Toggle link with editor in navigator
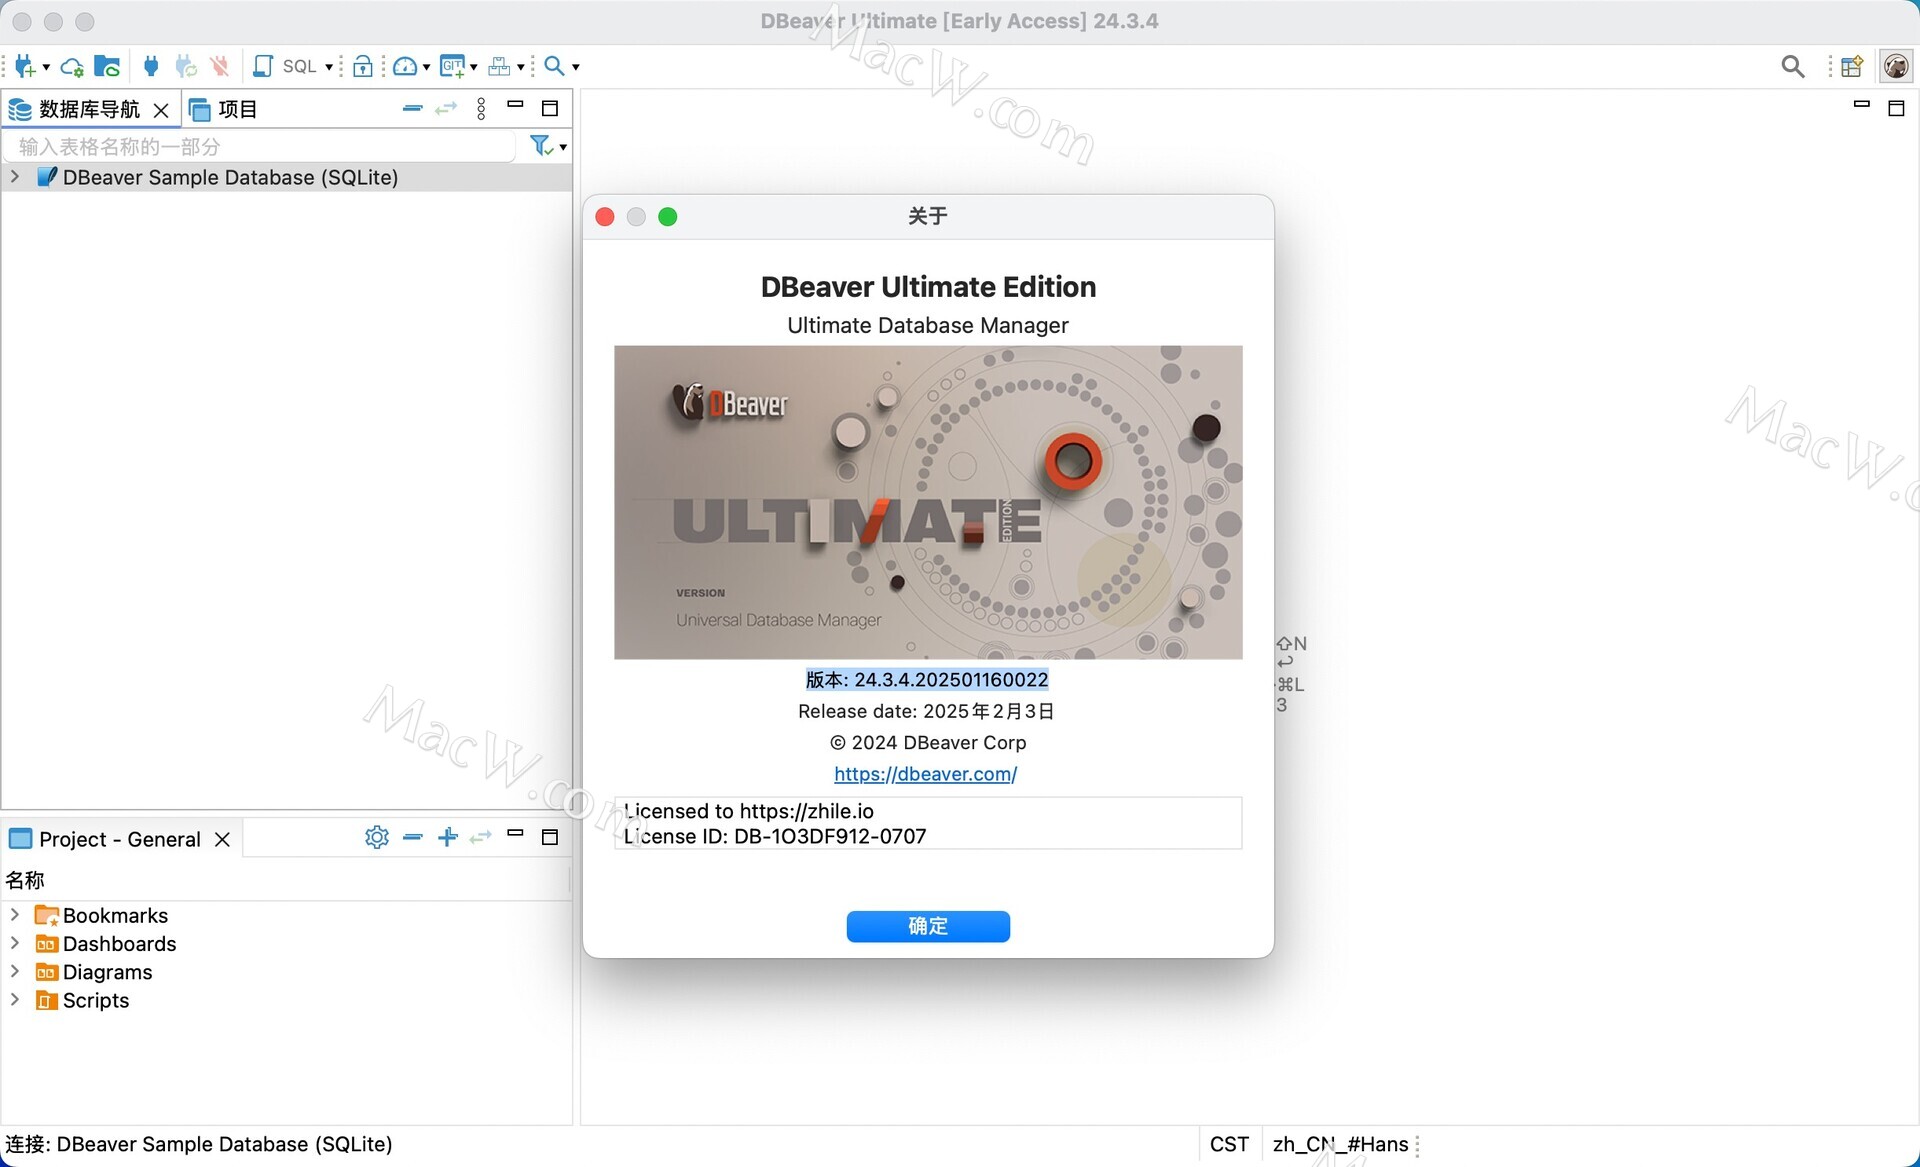 [x=446, y=108]
